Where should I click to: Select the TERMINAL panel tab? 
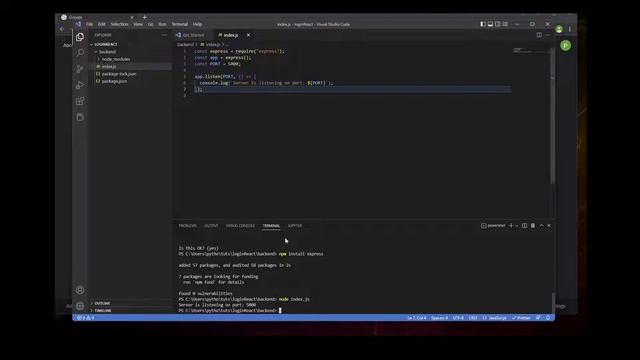coord(271,226)
